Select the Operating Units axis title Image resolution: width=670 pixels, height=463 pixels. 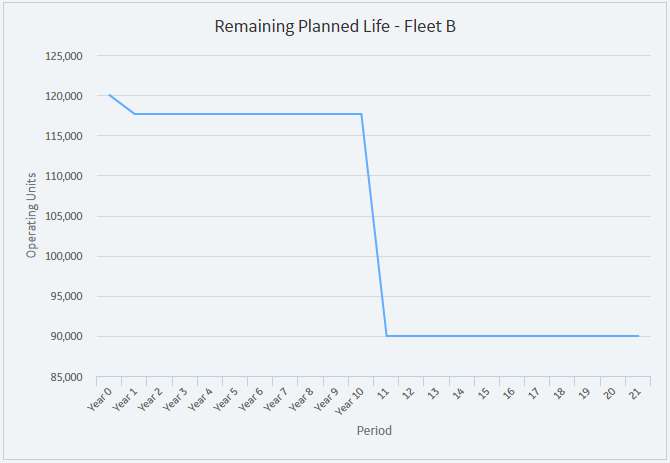(x=31, y=215)
